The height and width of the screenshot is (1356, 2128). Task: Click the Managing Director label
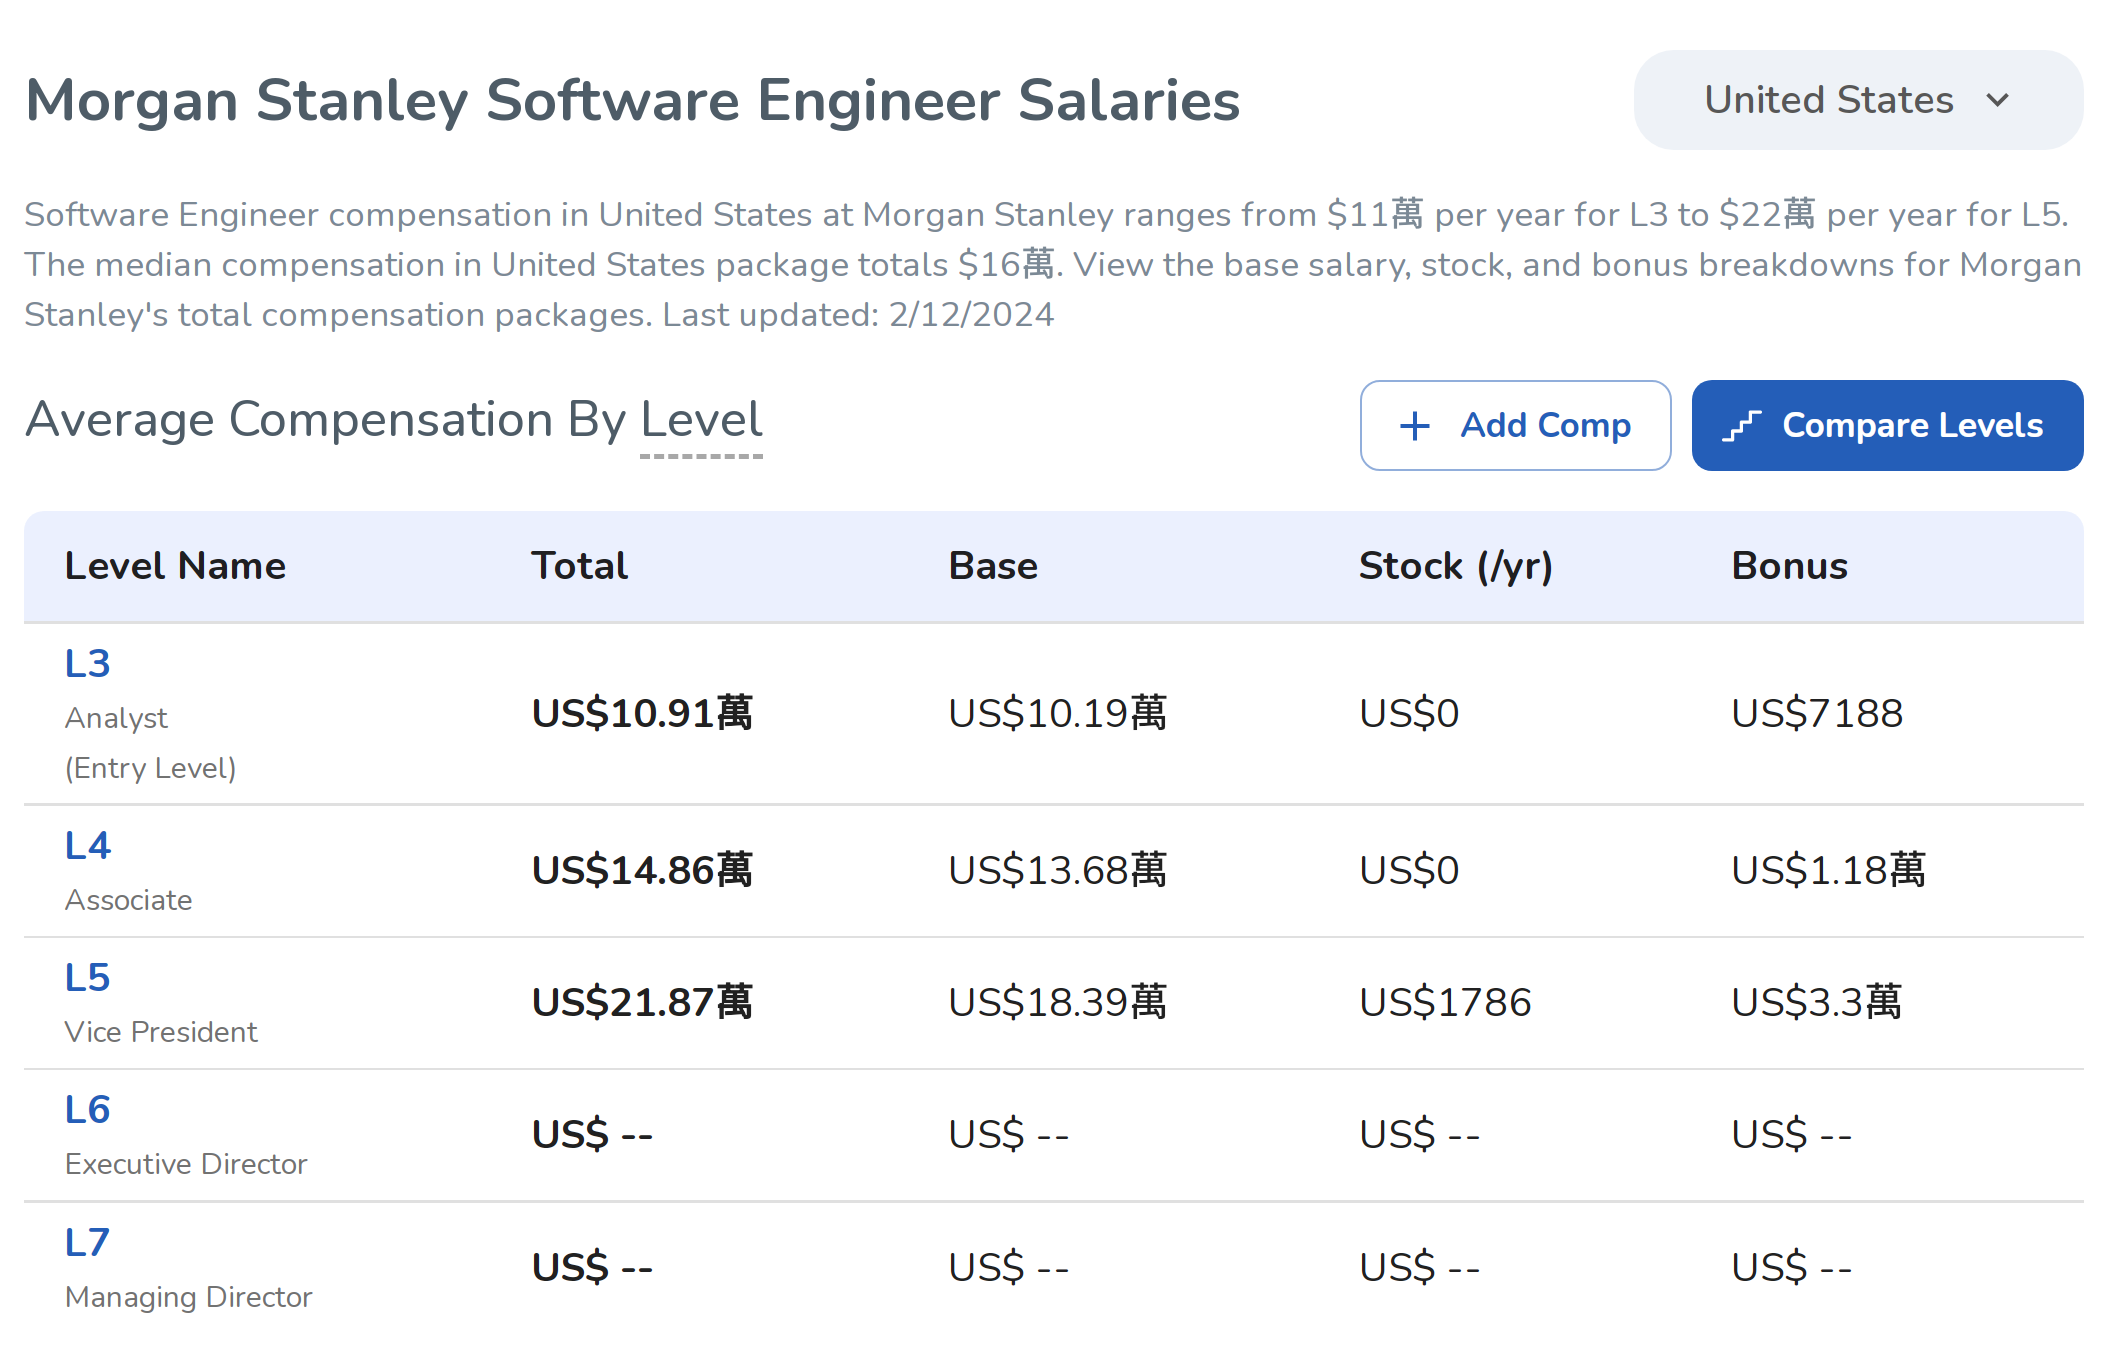tap(189, 1297)
